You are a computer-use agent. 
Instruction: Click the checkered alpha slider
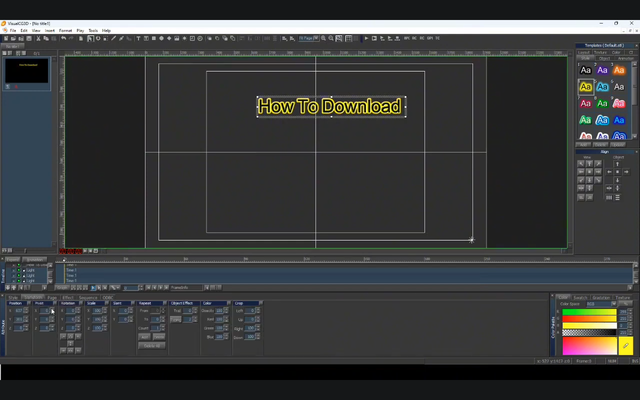coord(589,333)
